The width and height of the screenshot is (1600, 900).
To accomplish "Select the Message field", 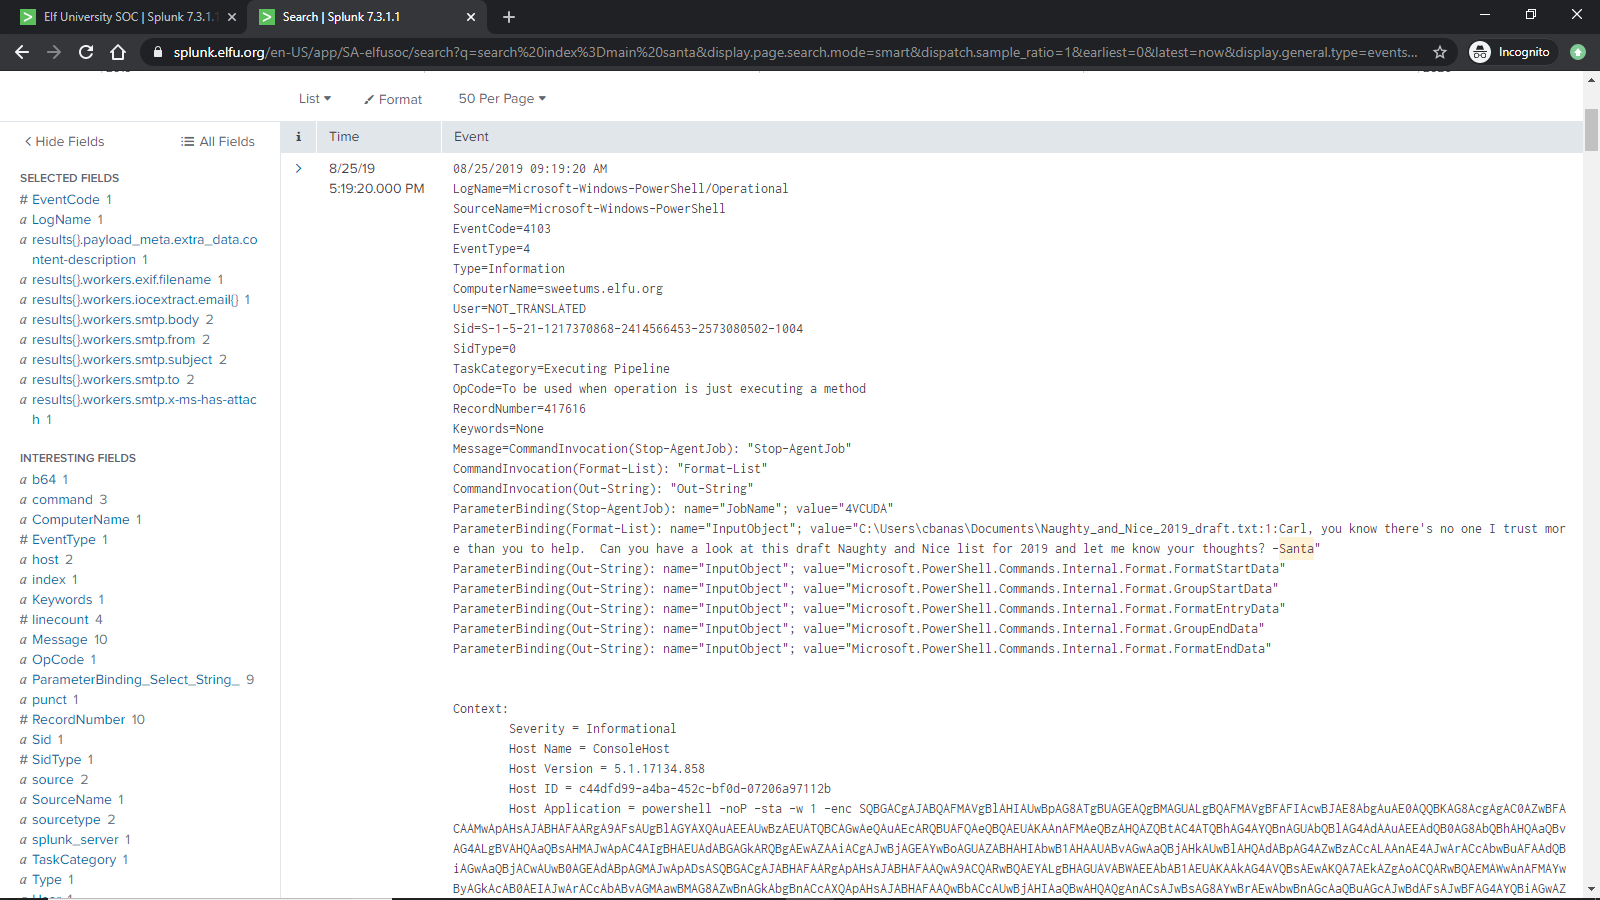I will [60, 640].
